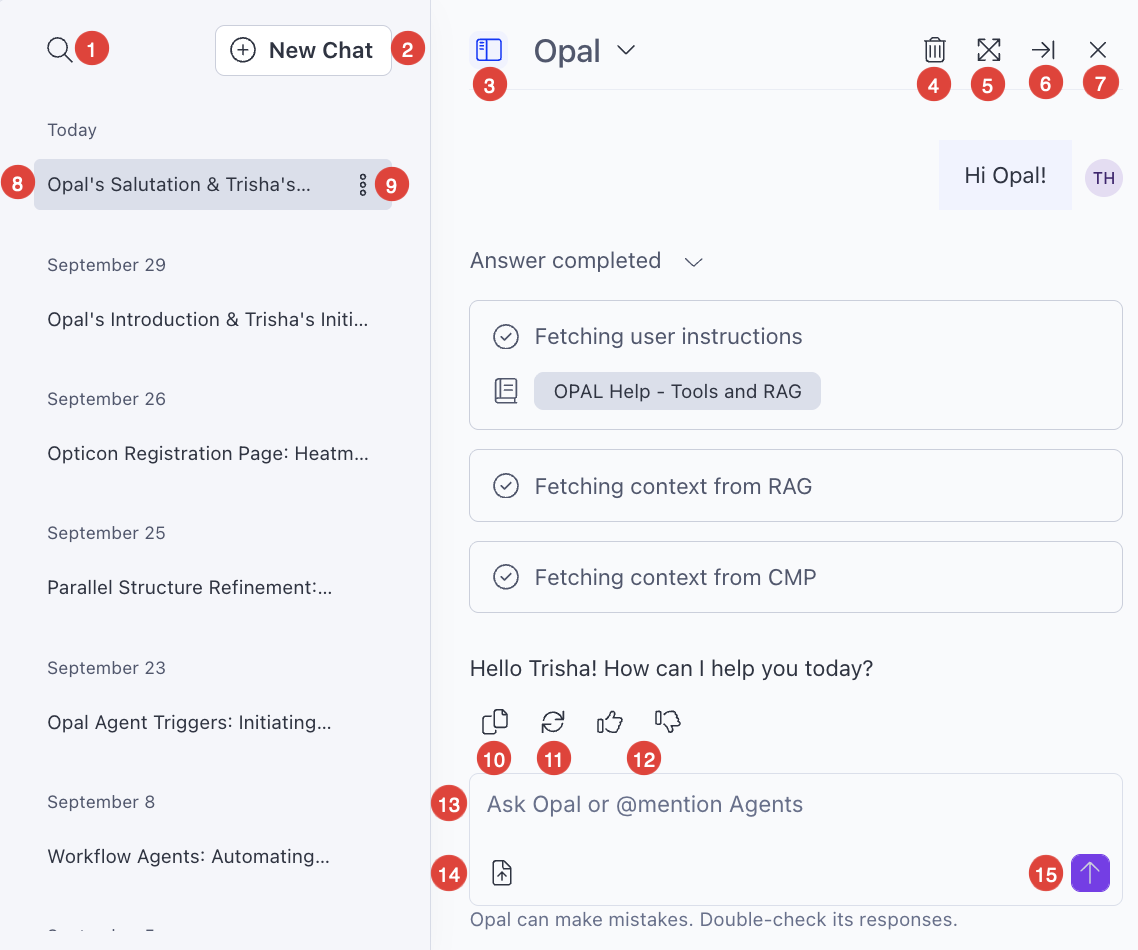The height and width of the screenshot is (950, 1138).
Task: Open OPAL Help - Tools and RAG chip
Action: point(677,391)
